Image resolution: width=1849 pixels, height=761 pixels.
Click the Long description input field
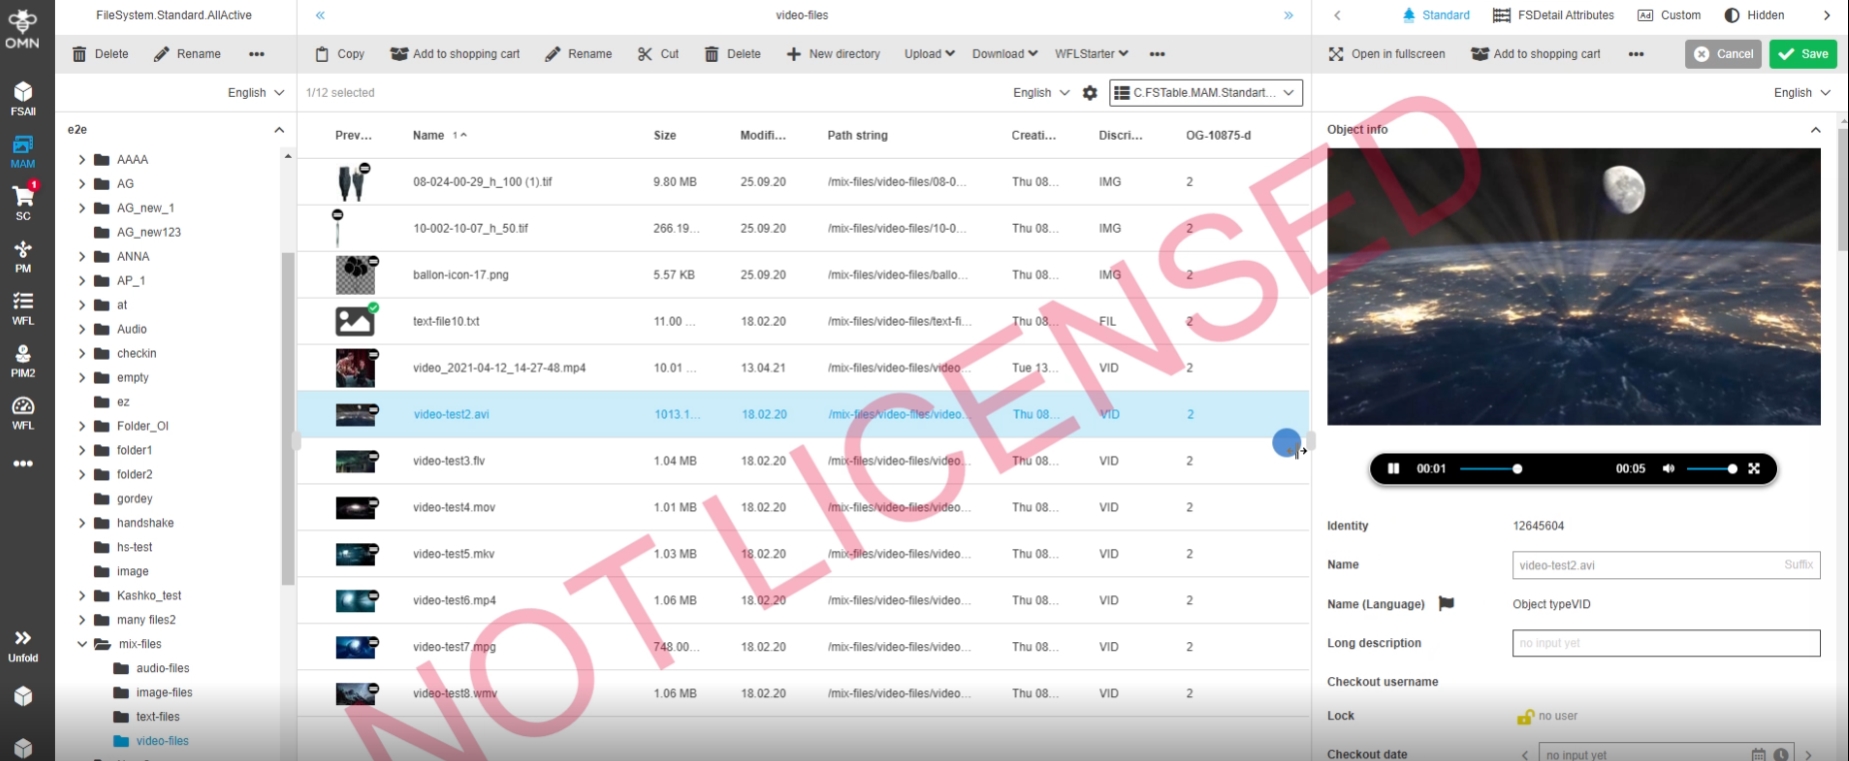[1666, 643]
